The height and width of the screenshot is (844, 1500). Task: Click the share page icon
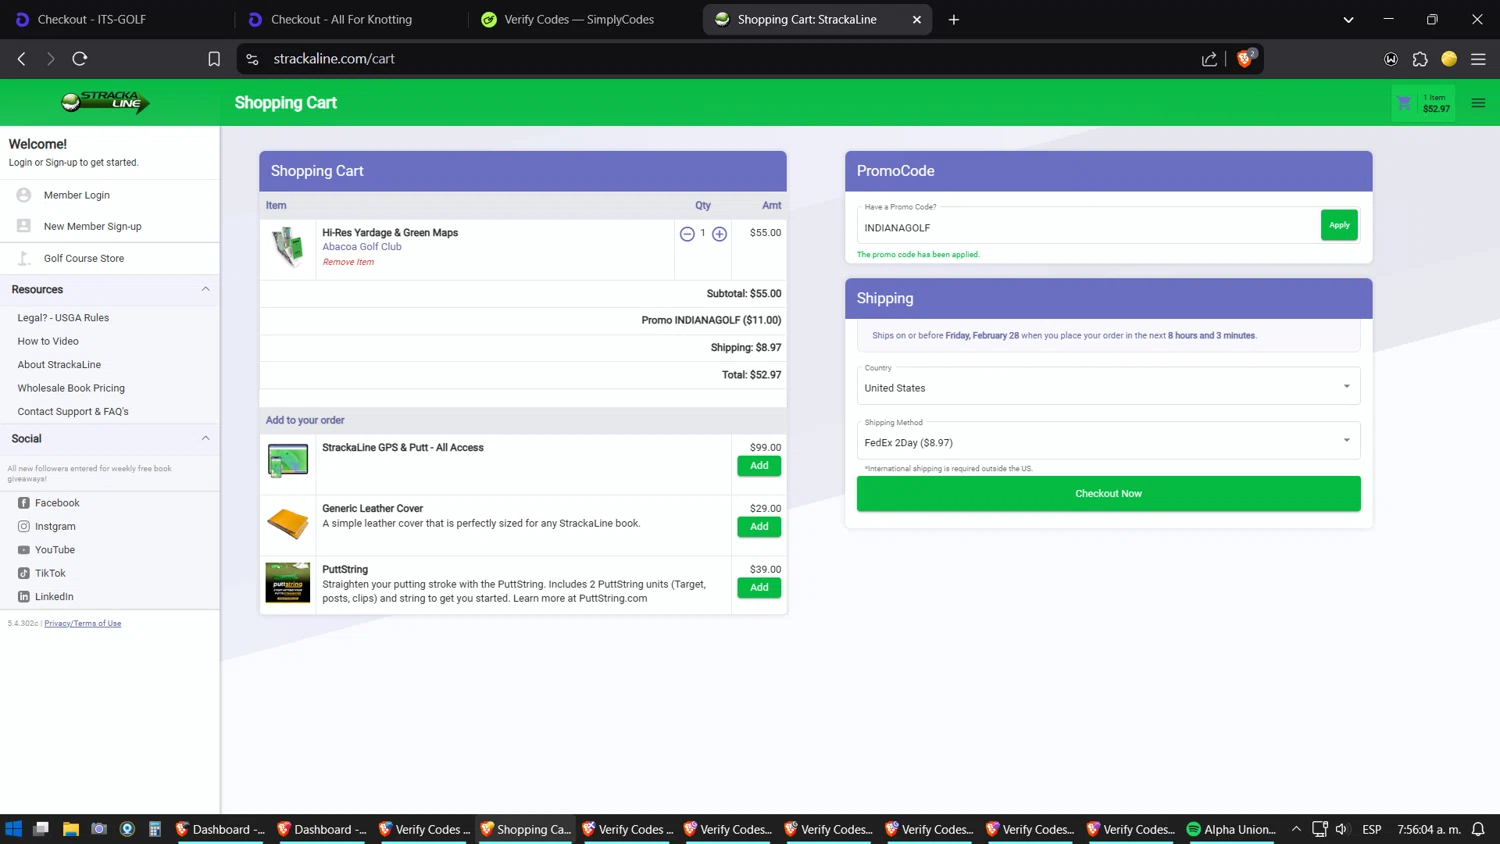(x=1209, y=59)
